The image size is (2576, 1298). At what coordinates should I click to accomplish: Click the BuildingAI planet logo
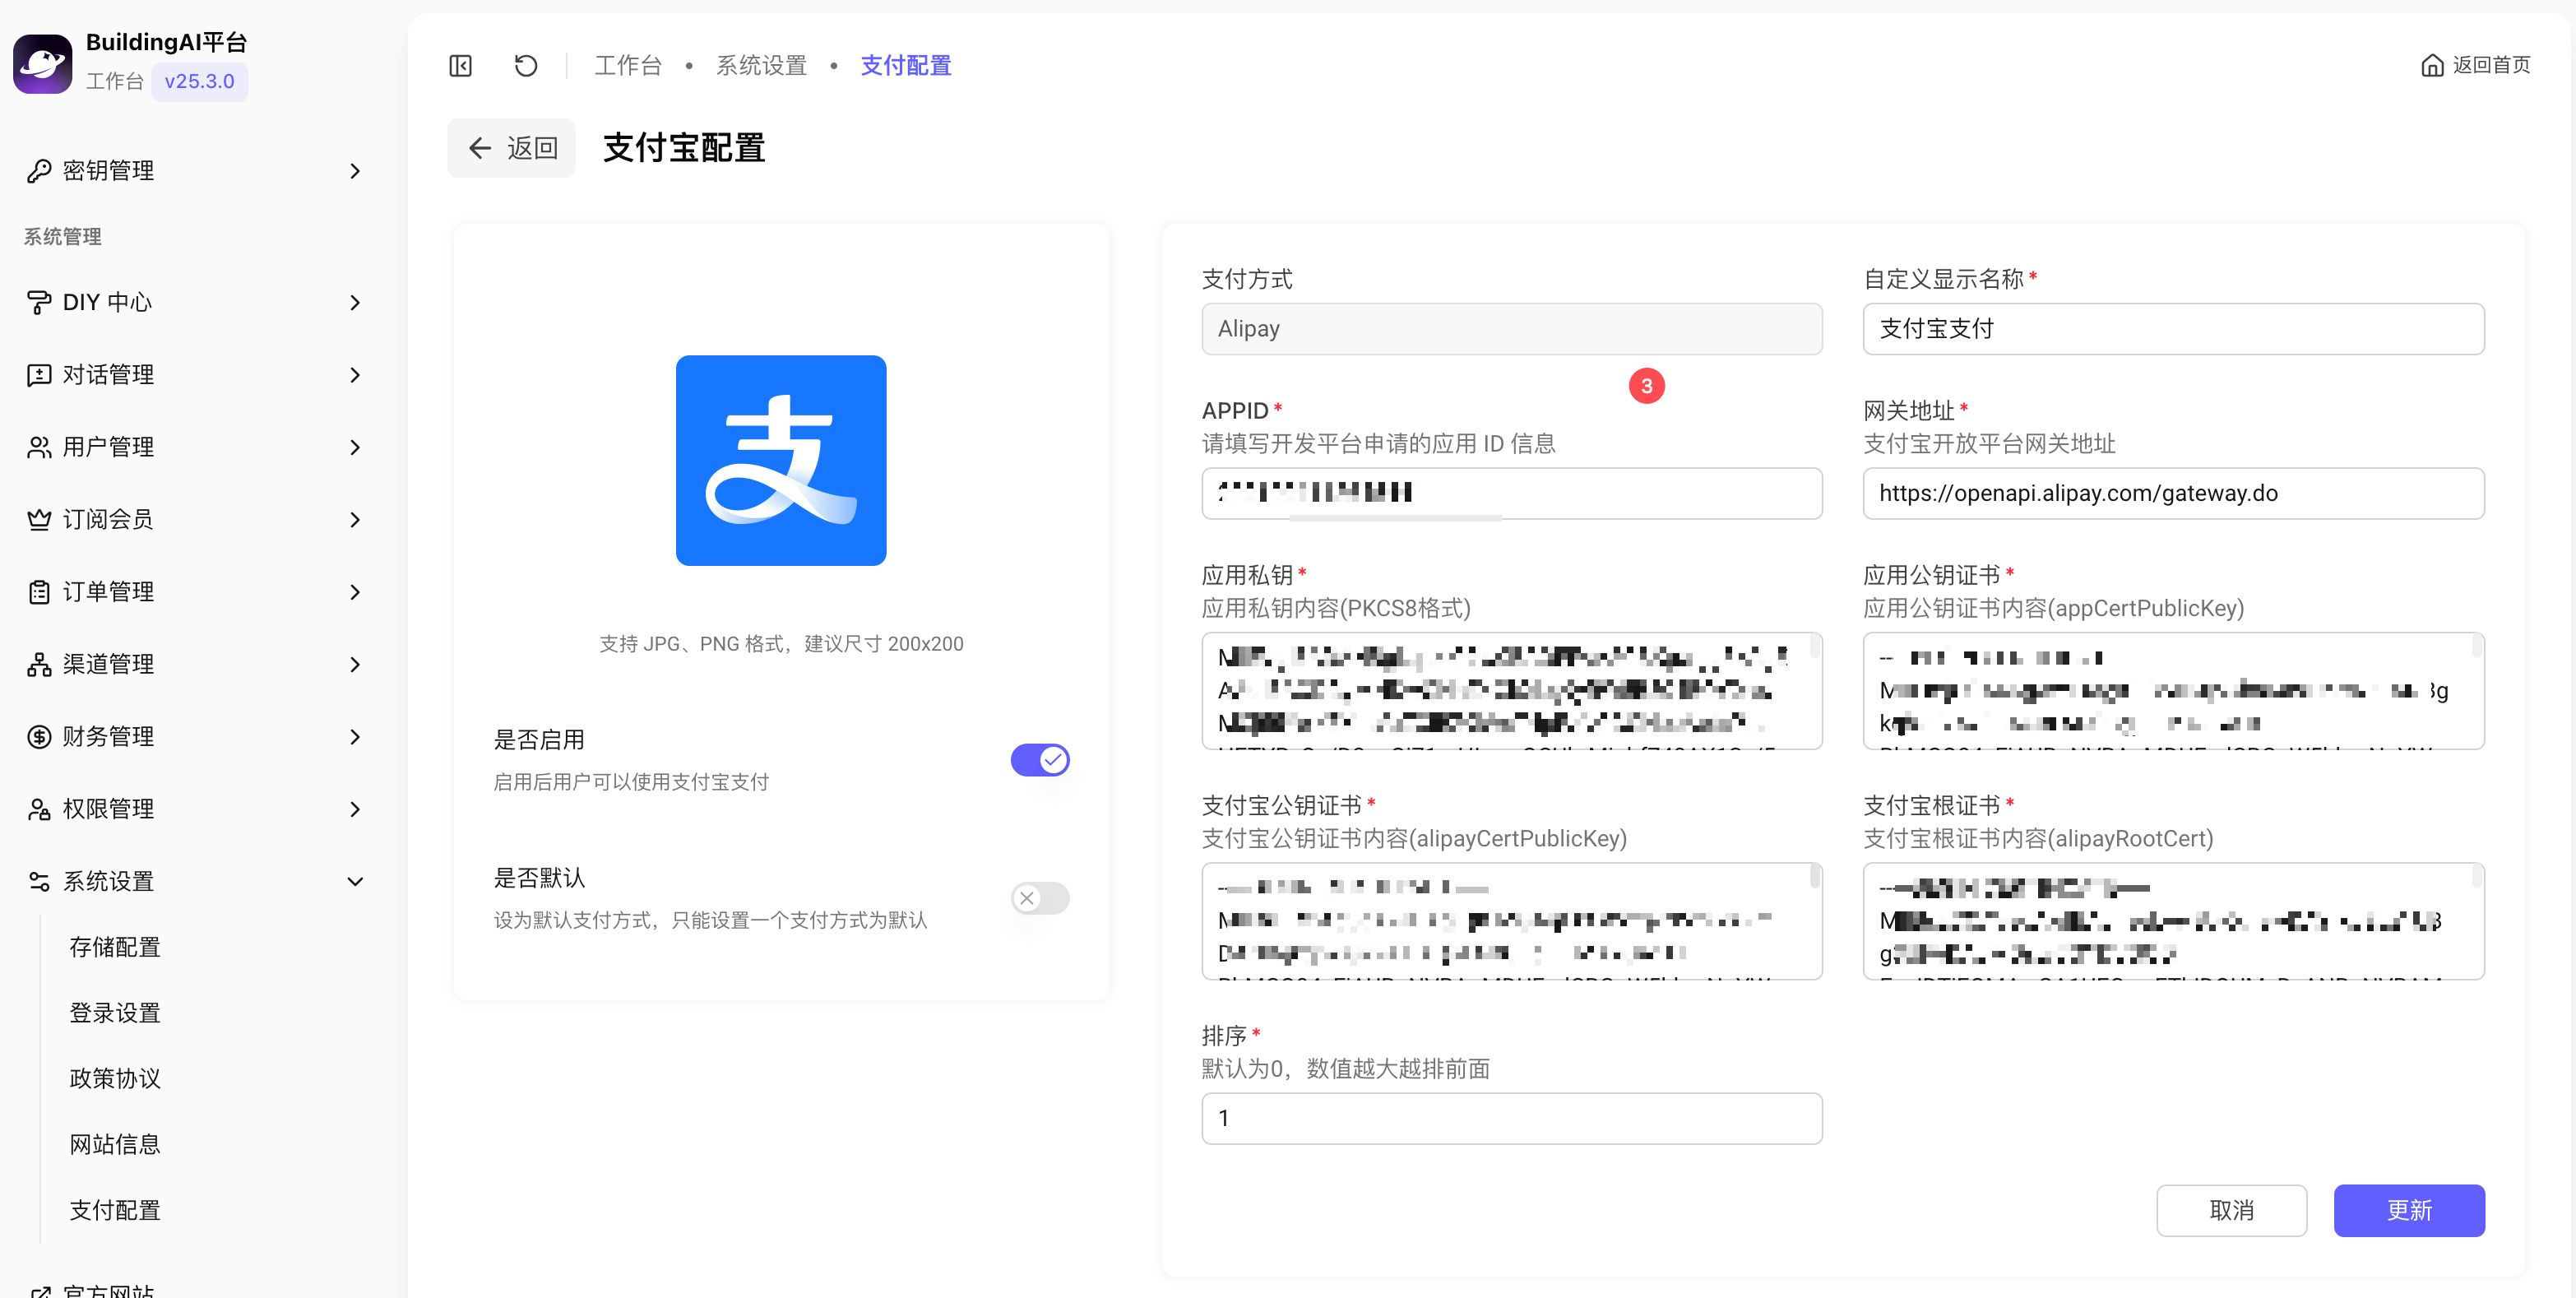click(x=43, y=63)
